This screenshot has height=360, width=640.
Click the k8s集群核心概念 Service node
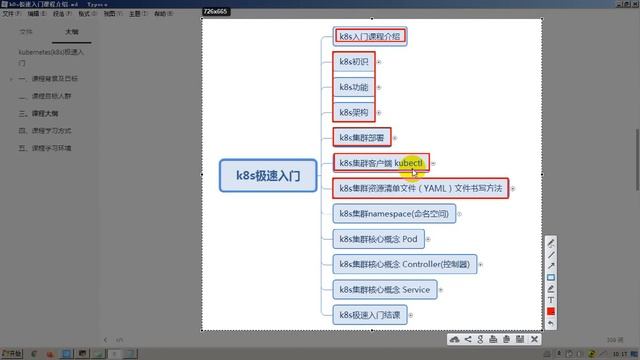[x=384, y=289]
